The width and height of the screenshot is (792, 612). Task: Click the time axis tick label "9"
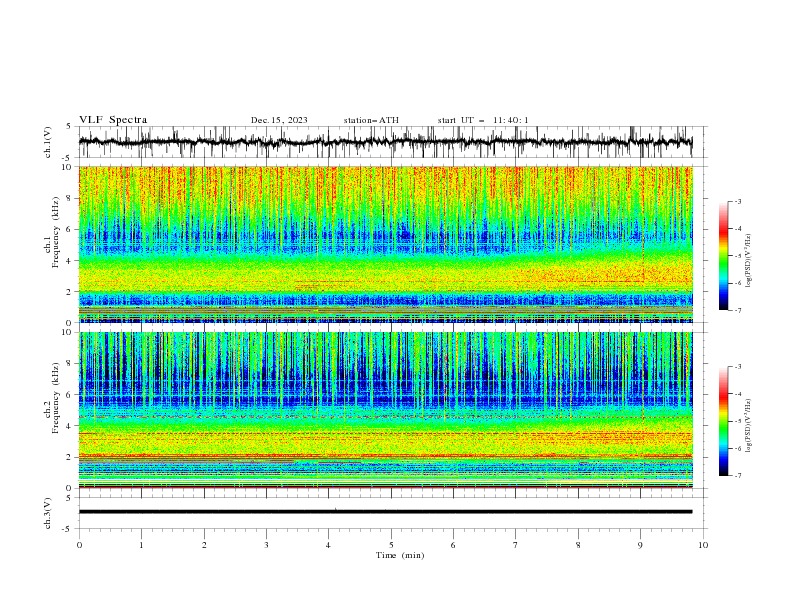click(640, 545)
